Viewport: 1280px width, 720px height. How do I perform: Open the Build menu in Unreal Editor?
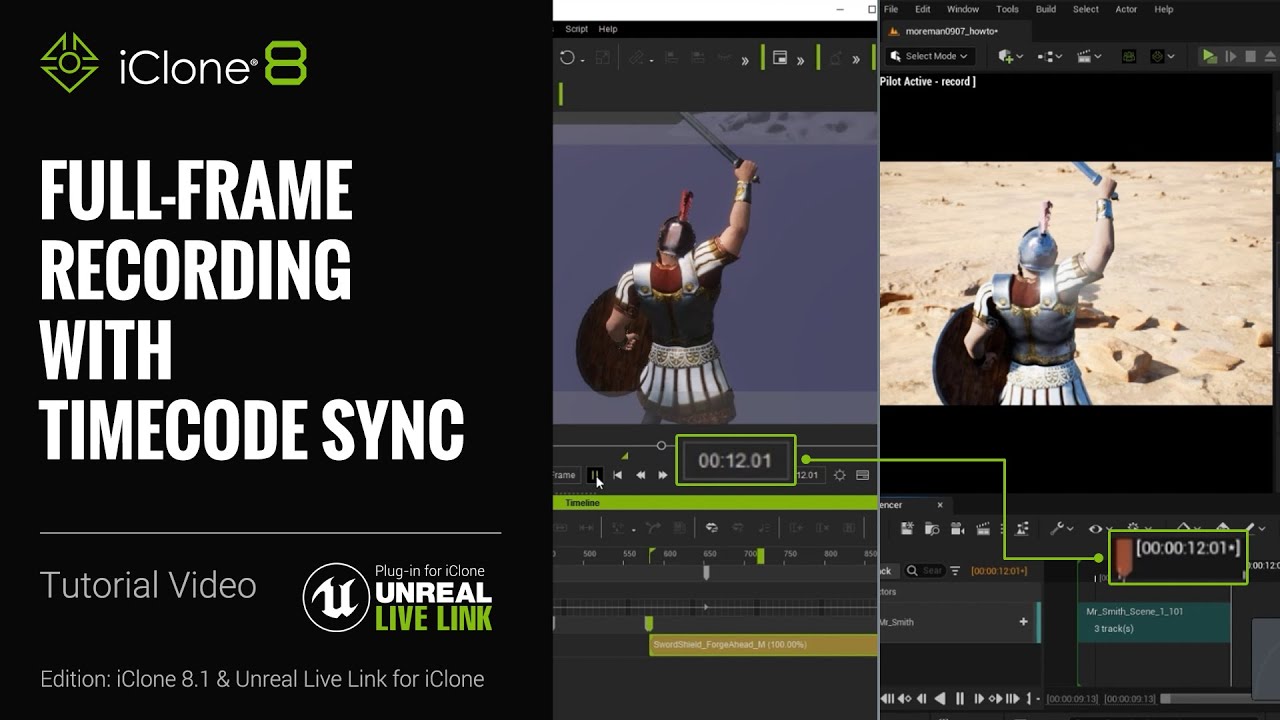(1046, 9)
